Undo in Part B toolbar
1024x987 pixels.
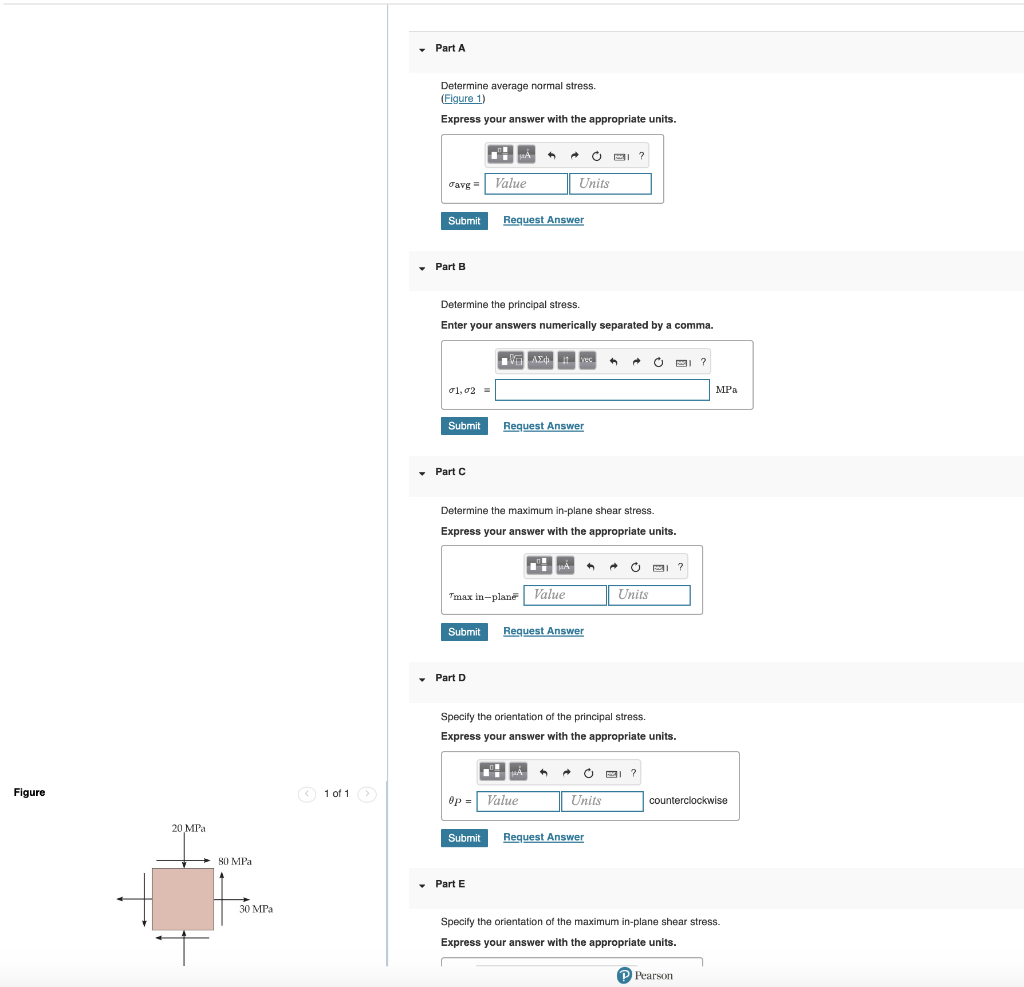coord(613,362)
